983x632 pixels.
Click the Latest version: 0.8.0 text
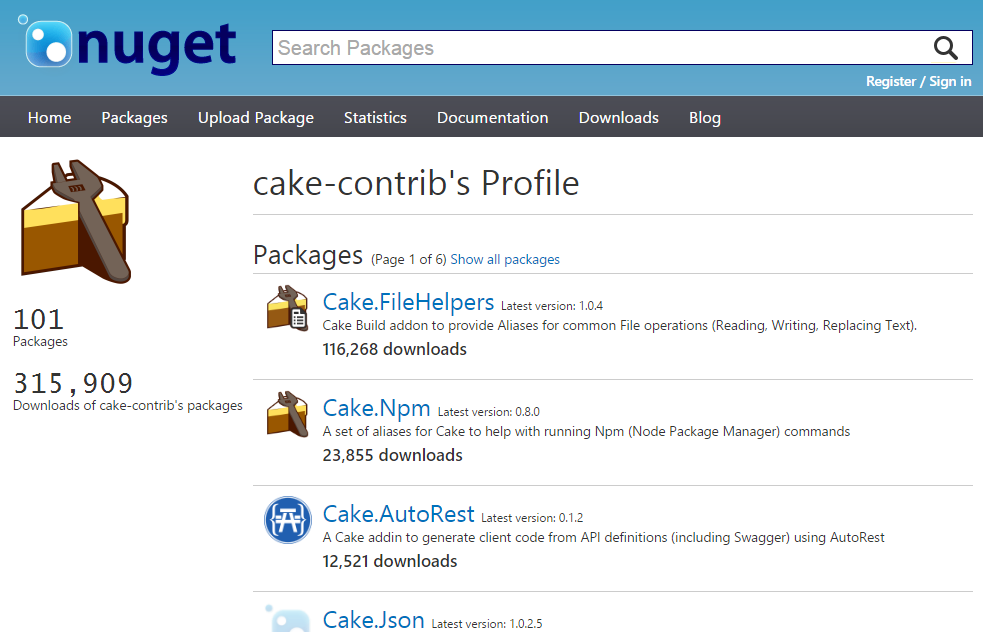pyautogui.click(x=488, y=412)
